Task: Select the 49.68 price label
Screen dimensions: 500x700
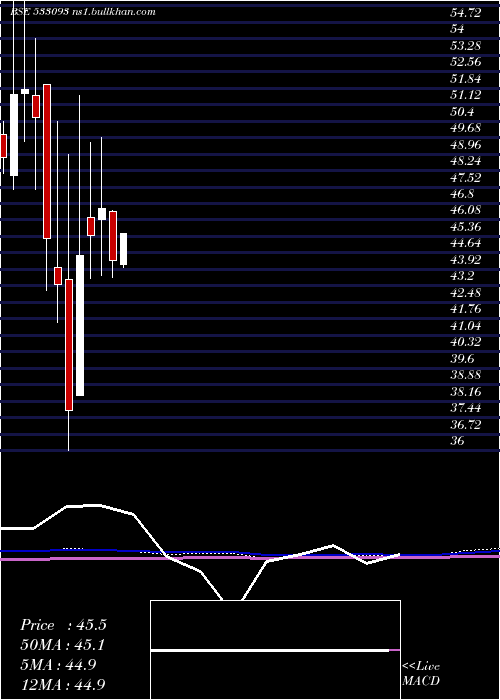Action: point(466,128)
